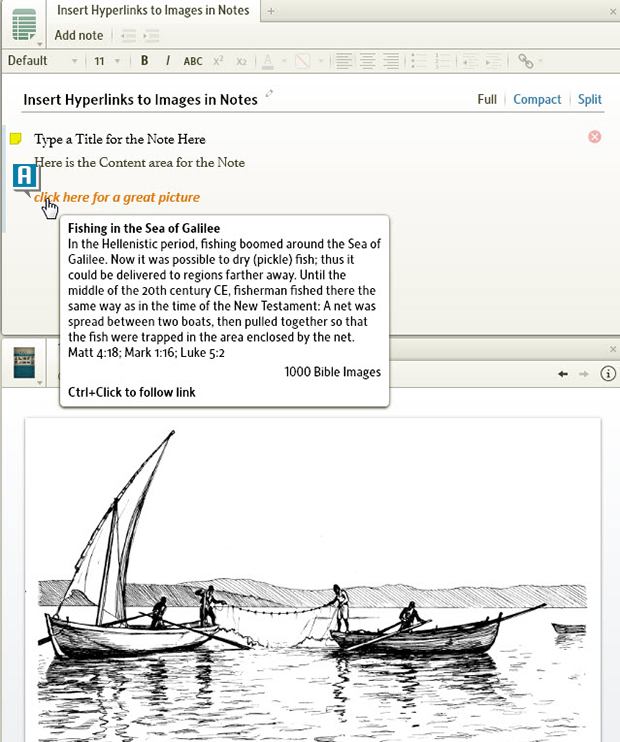Screen dimensions: 620x742
Task: Open the font size 11 dropdown
Action: pos(106,61)
